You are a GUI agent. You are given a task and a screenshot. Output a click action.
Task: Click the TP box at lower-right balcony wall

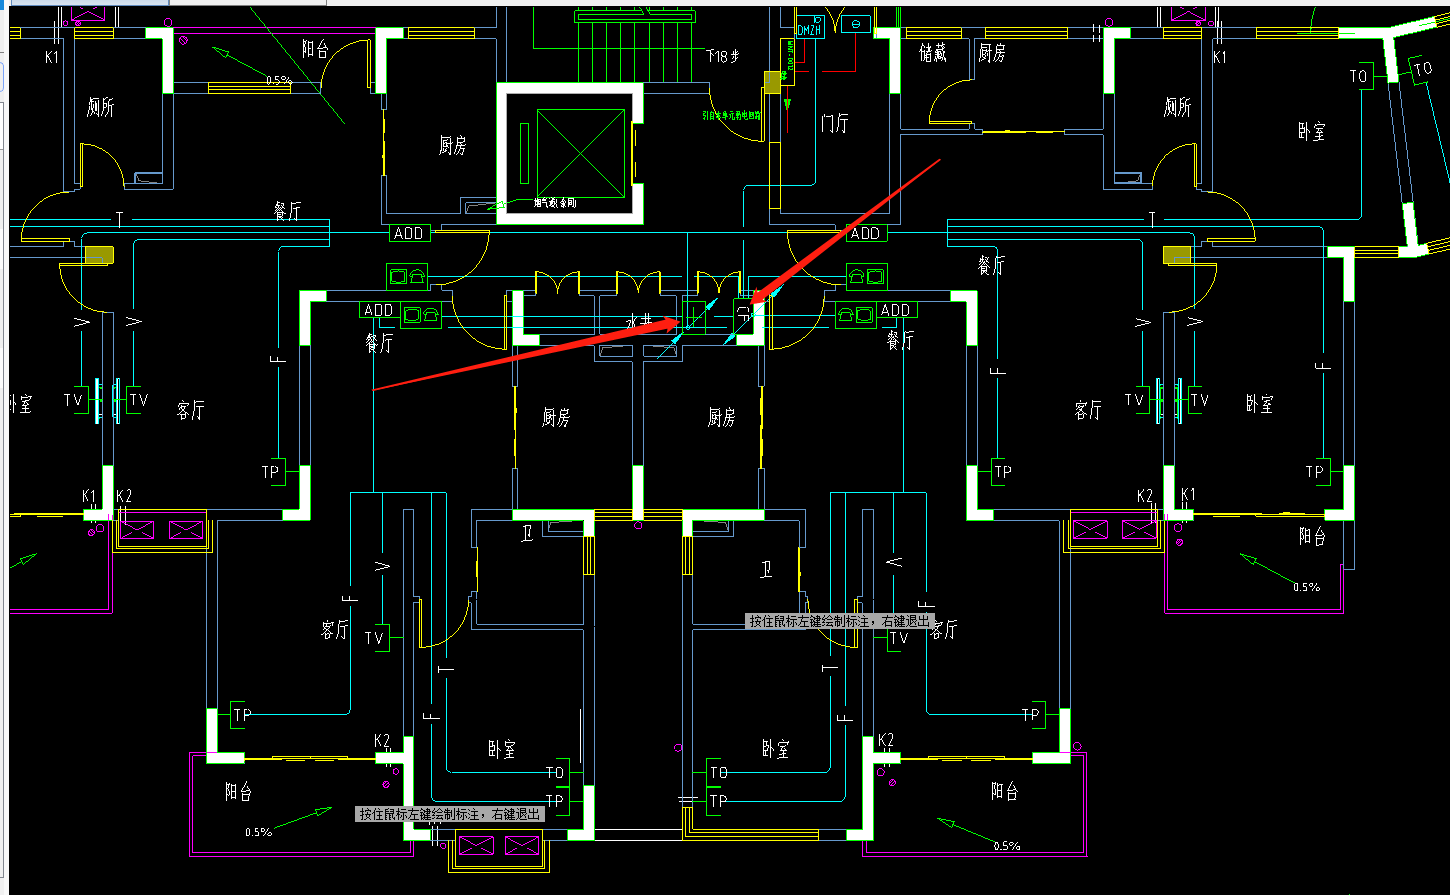1032,714
